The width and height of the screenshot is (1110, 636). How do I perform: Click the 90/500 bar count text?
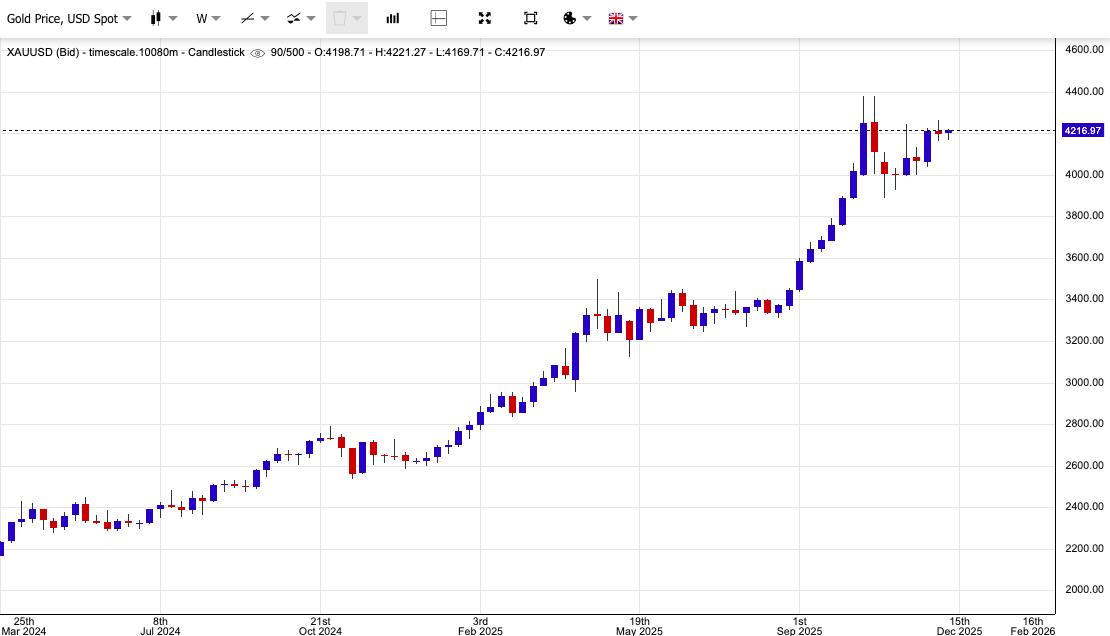point(287,52)
